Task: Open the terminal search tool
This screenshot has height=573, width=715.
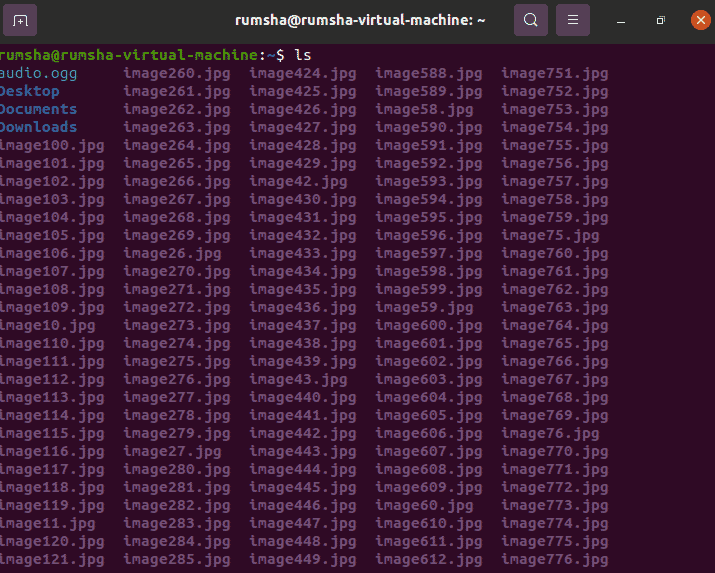Action: coord(531,20)
